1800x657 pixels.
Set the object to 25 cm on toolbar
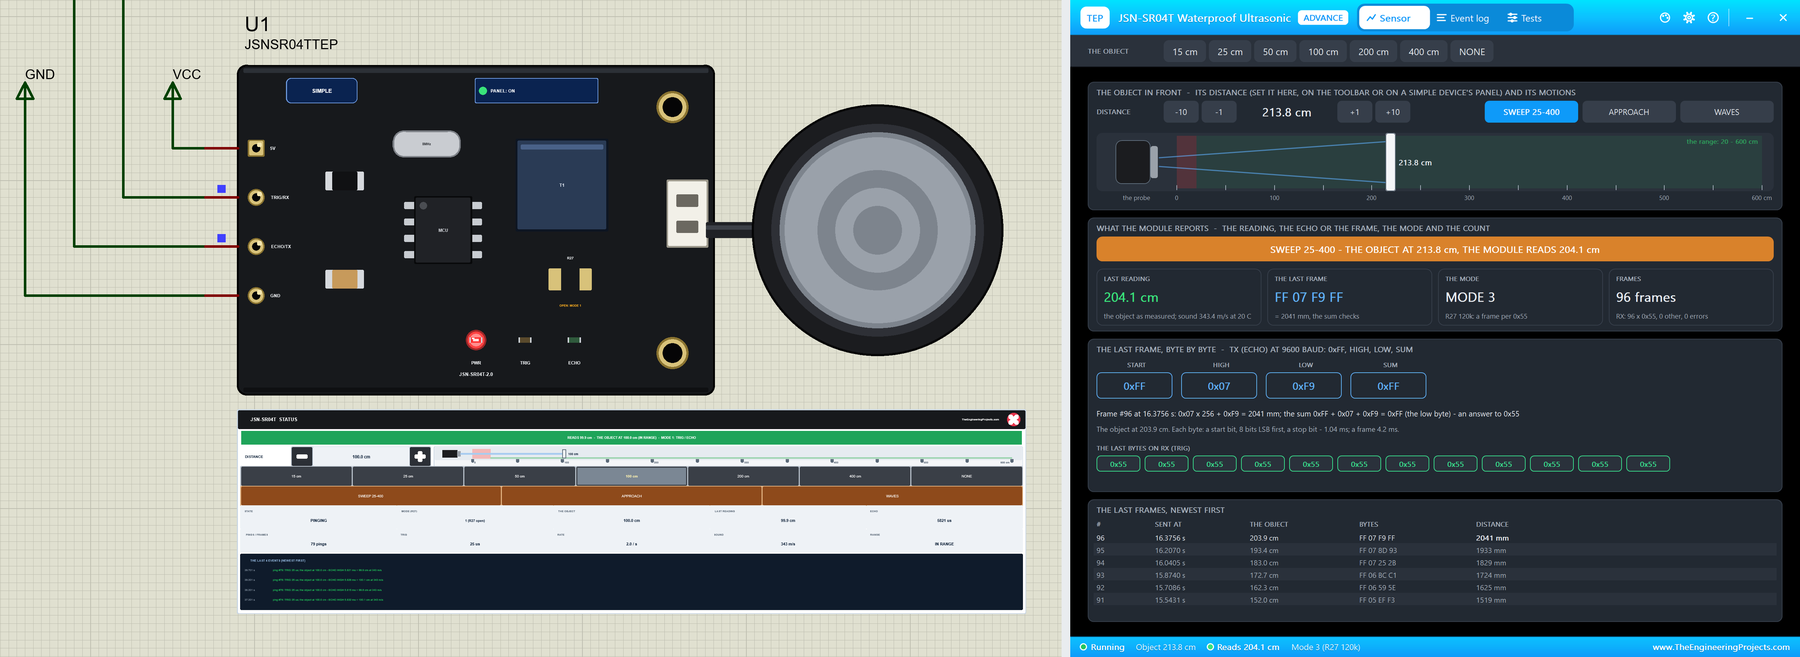[1230, 52]
